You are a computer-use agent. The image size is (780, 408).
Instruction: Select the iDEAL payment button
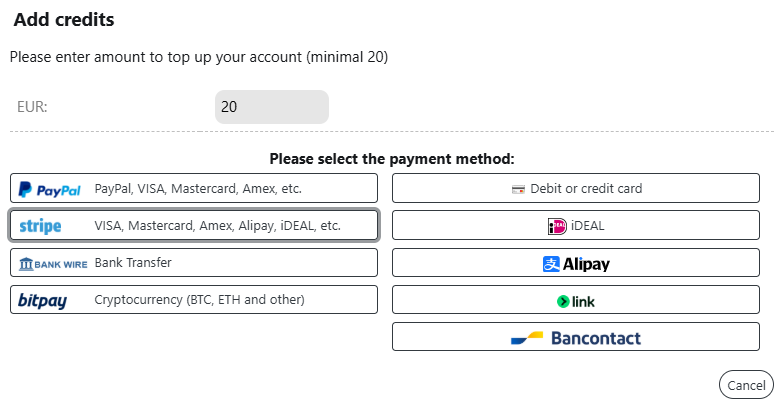coord(576,225)
